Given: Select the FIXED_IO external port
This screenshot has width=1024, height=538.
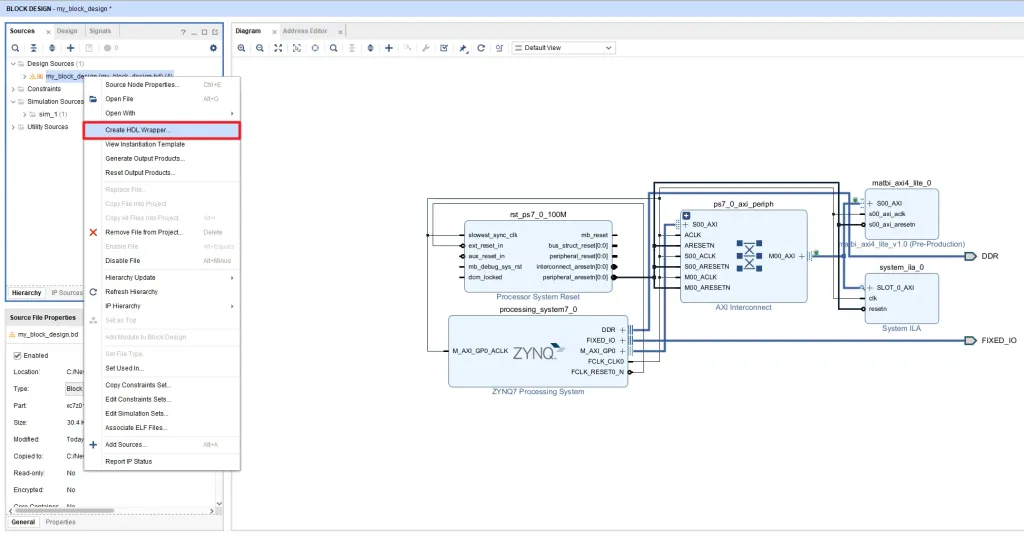Looking at the screenshot, I should point(970,341).
